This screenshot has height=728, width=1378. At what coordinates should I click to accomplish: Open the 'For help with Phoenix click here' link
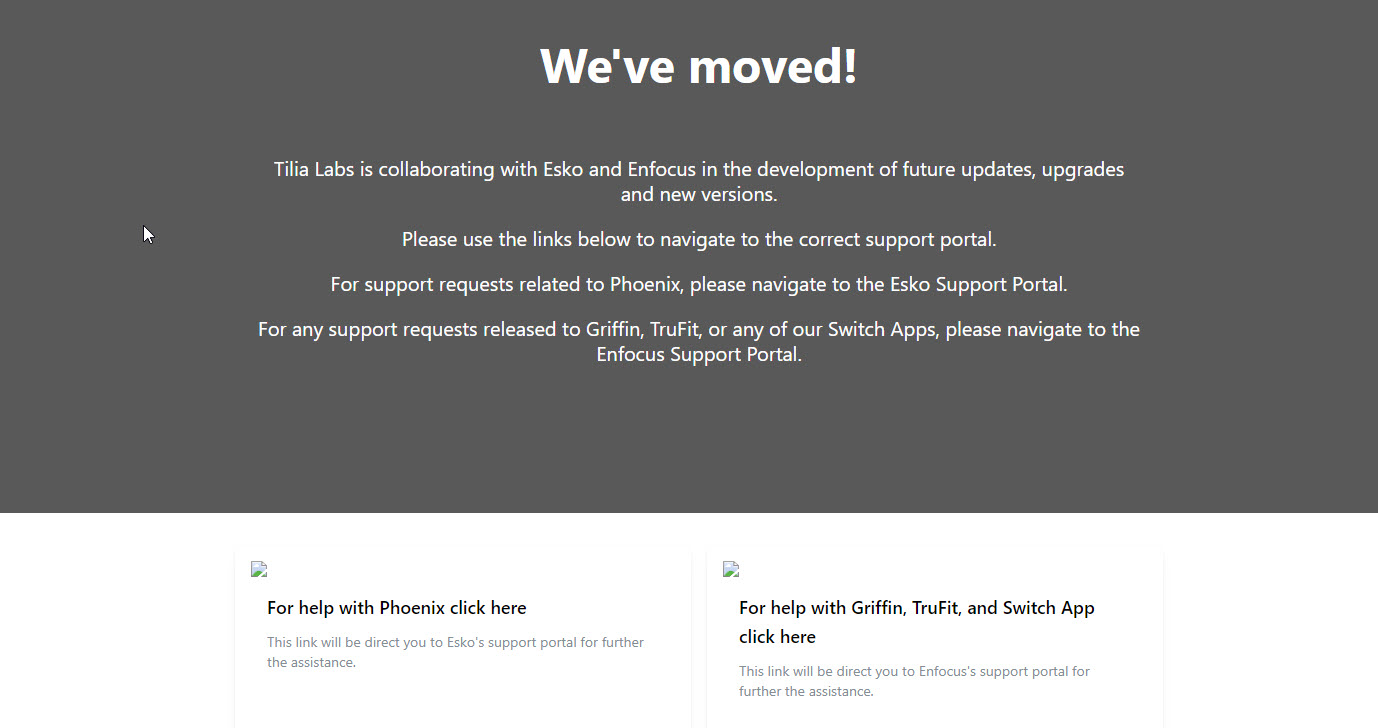[396, 608]
